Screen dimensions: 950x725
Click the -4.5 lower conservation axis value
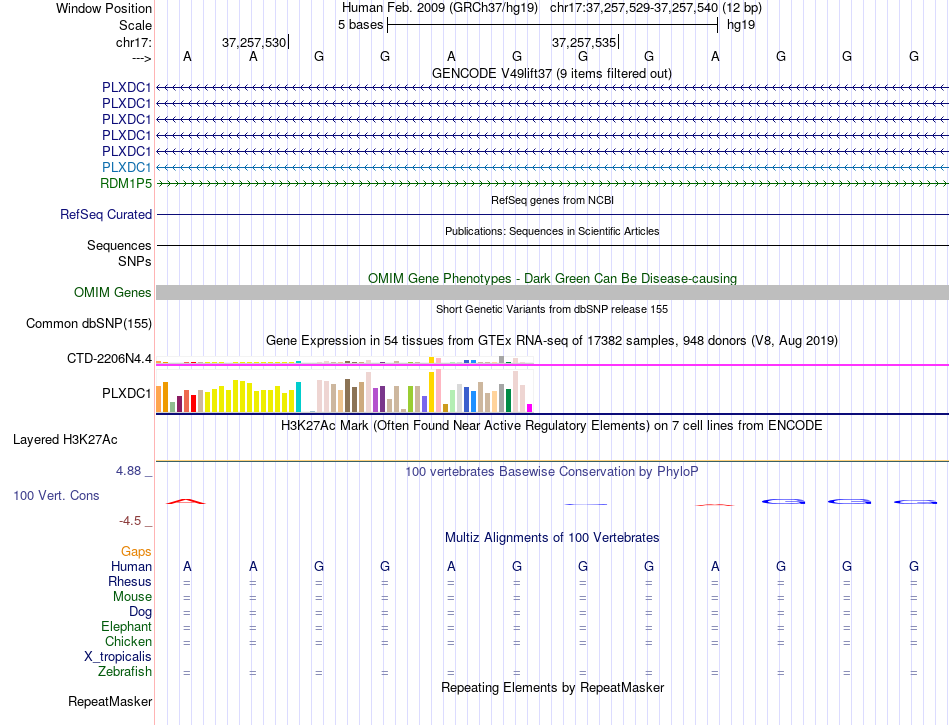(x=130, y=521)
